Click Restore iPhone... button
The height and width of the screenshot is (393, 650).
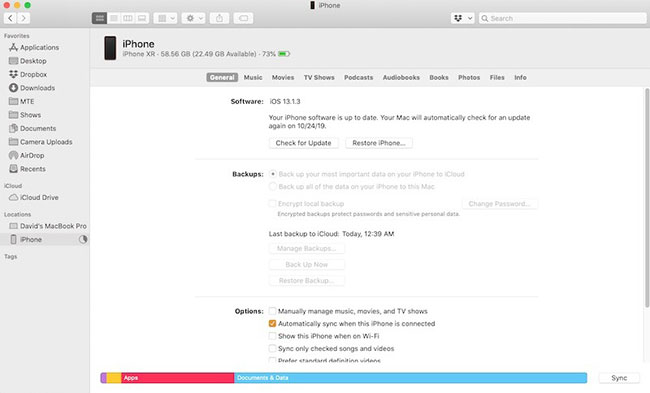point(379,143)
